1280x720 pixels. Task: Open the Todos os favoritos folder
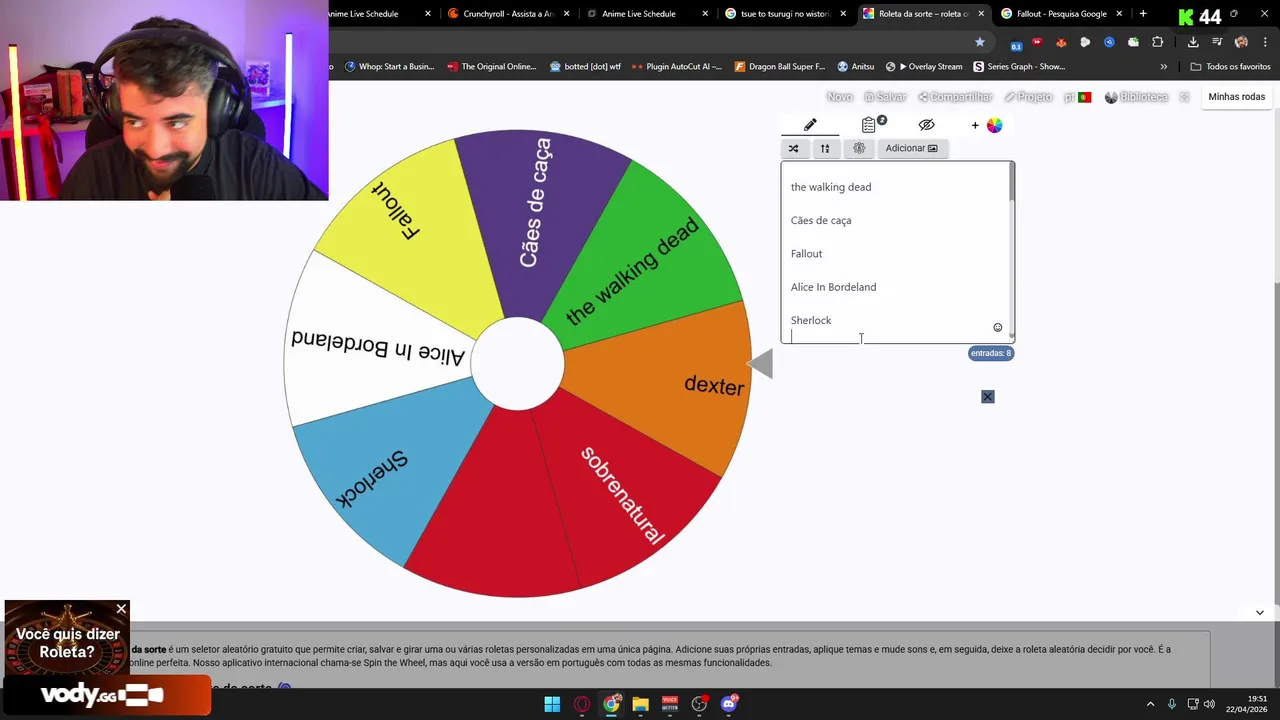point(1230,67)
